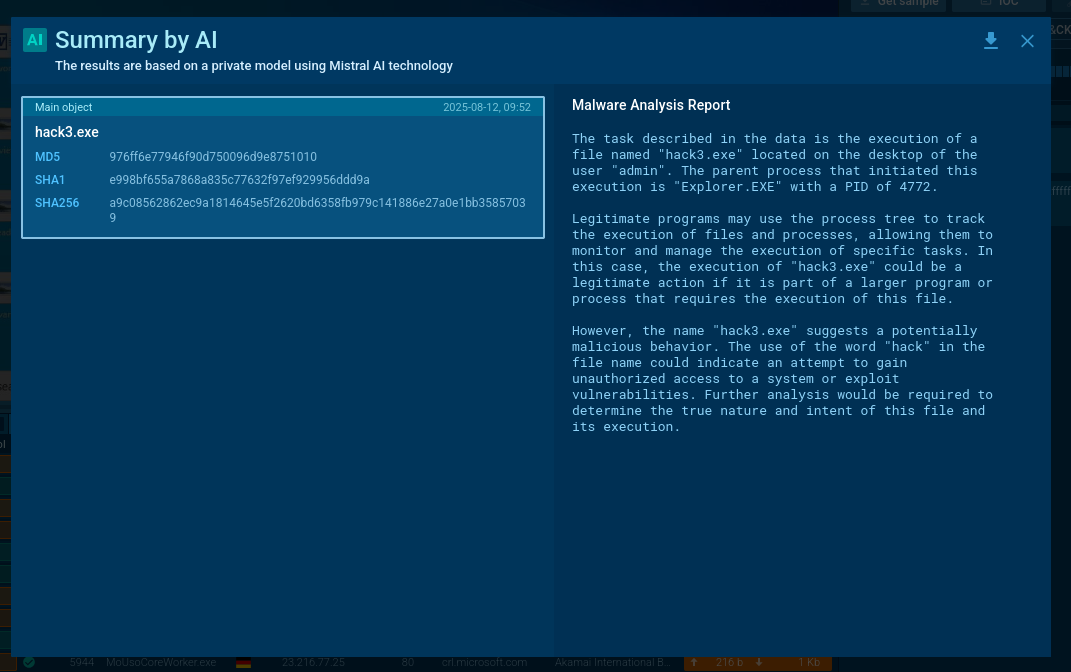The height and width of the screenshot is (672, 1071).
Task: Click the paragraph mentioning Explorer.EXE PID 4772
Action: 775,163
